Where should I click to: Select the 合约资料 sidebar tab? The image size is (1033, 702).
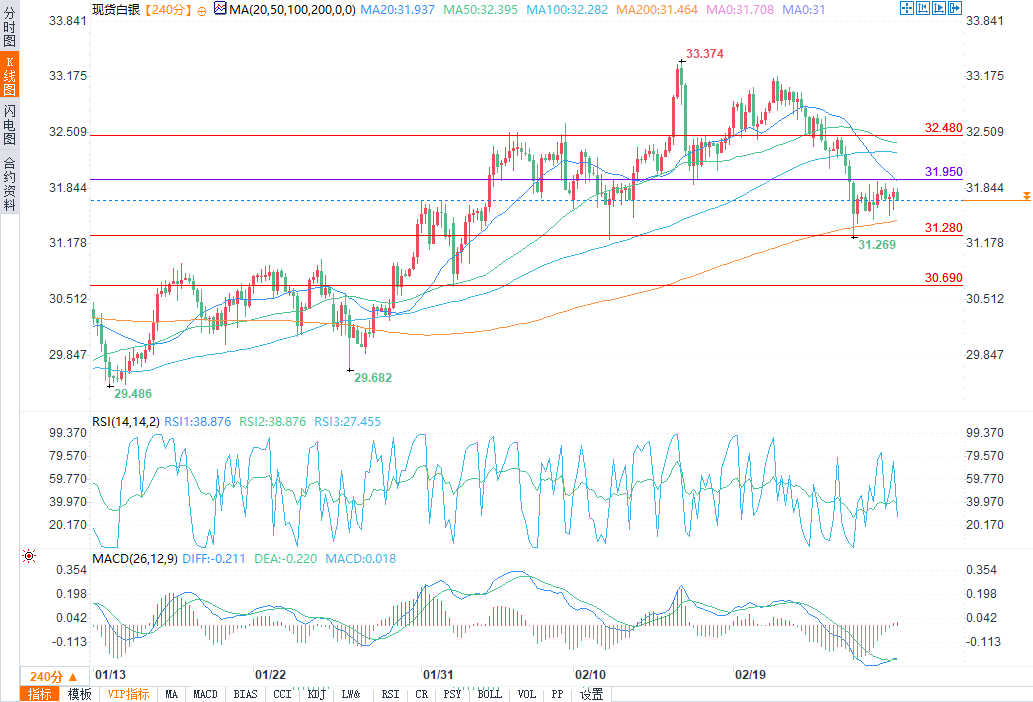point(9,183)
